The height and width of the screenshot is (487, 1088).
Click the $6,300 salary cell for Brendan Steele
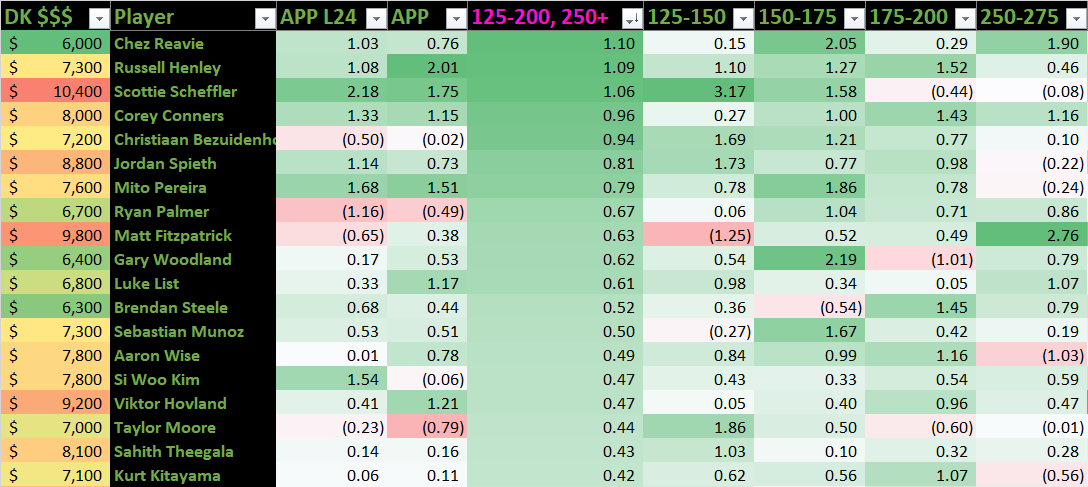pos(55,307)
